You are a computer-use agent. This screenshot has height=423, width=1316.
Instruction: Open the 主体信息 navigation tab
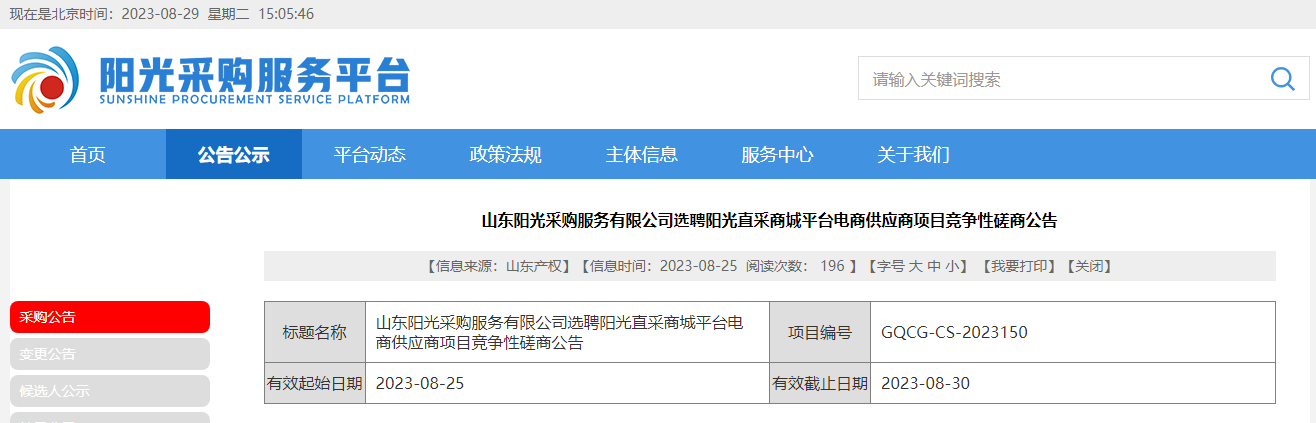coord(641,155)
